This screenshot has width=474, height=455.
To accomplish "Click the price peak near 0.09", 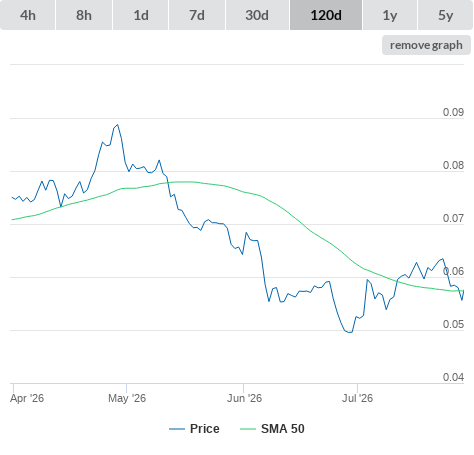I will click(117, 125).
